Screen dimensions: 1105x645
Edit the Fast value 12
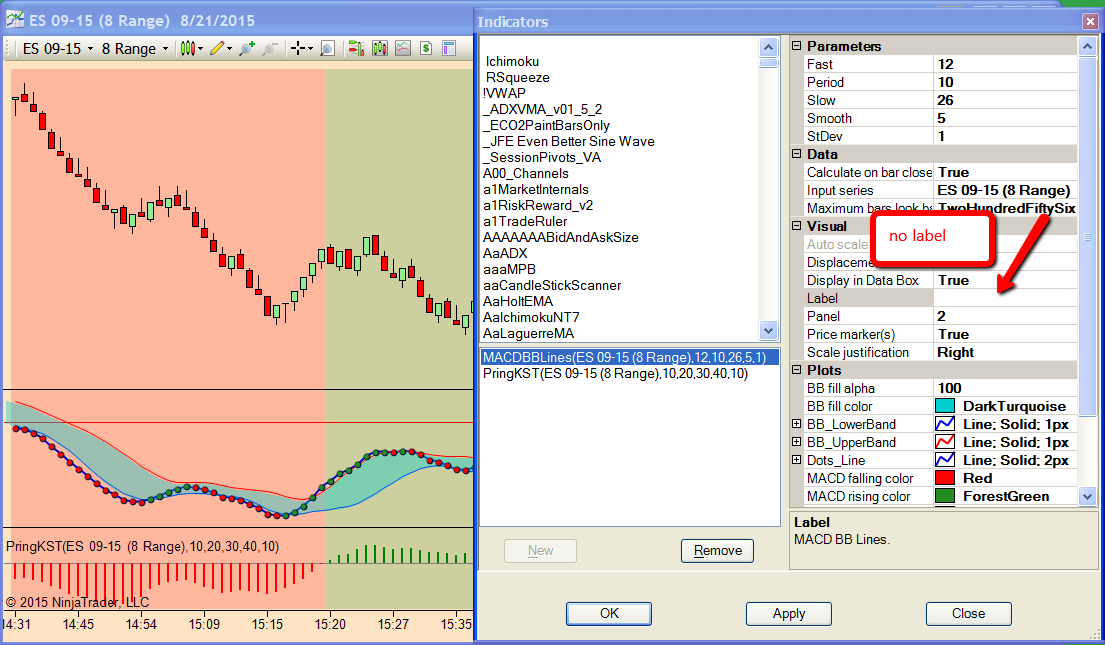point(1005,64)
